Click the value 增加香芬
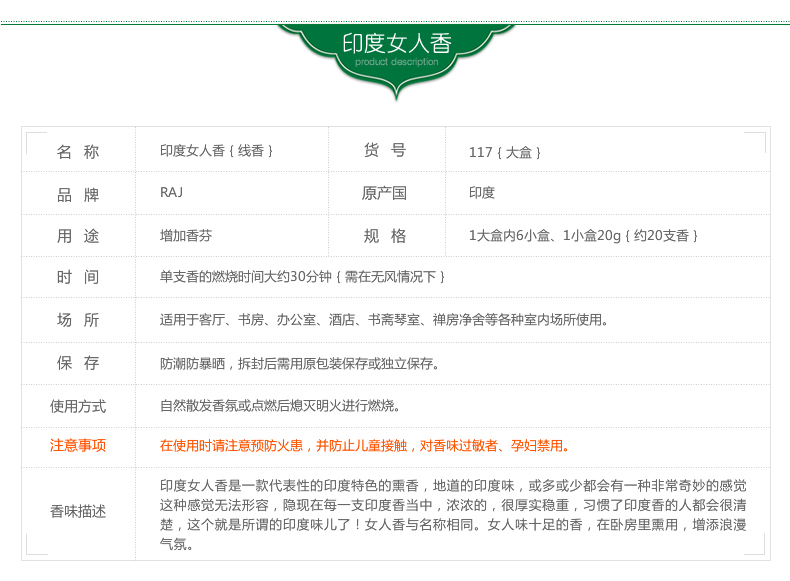 (x=186, y=235)
